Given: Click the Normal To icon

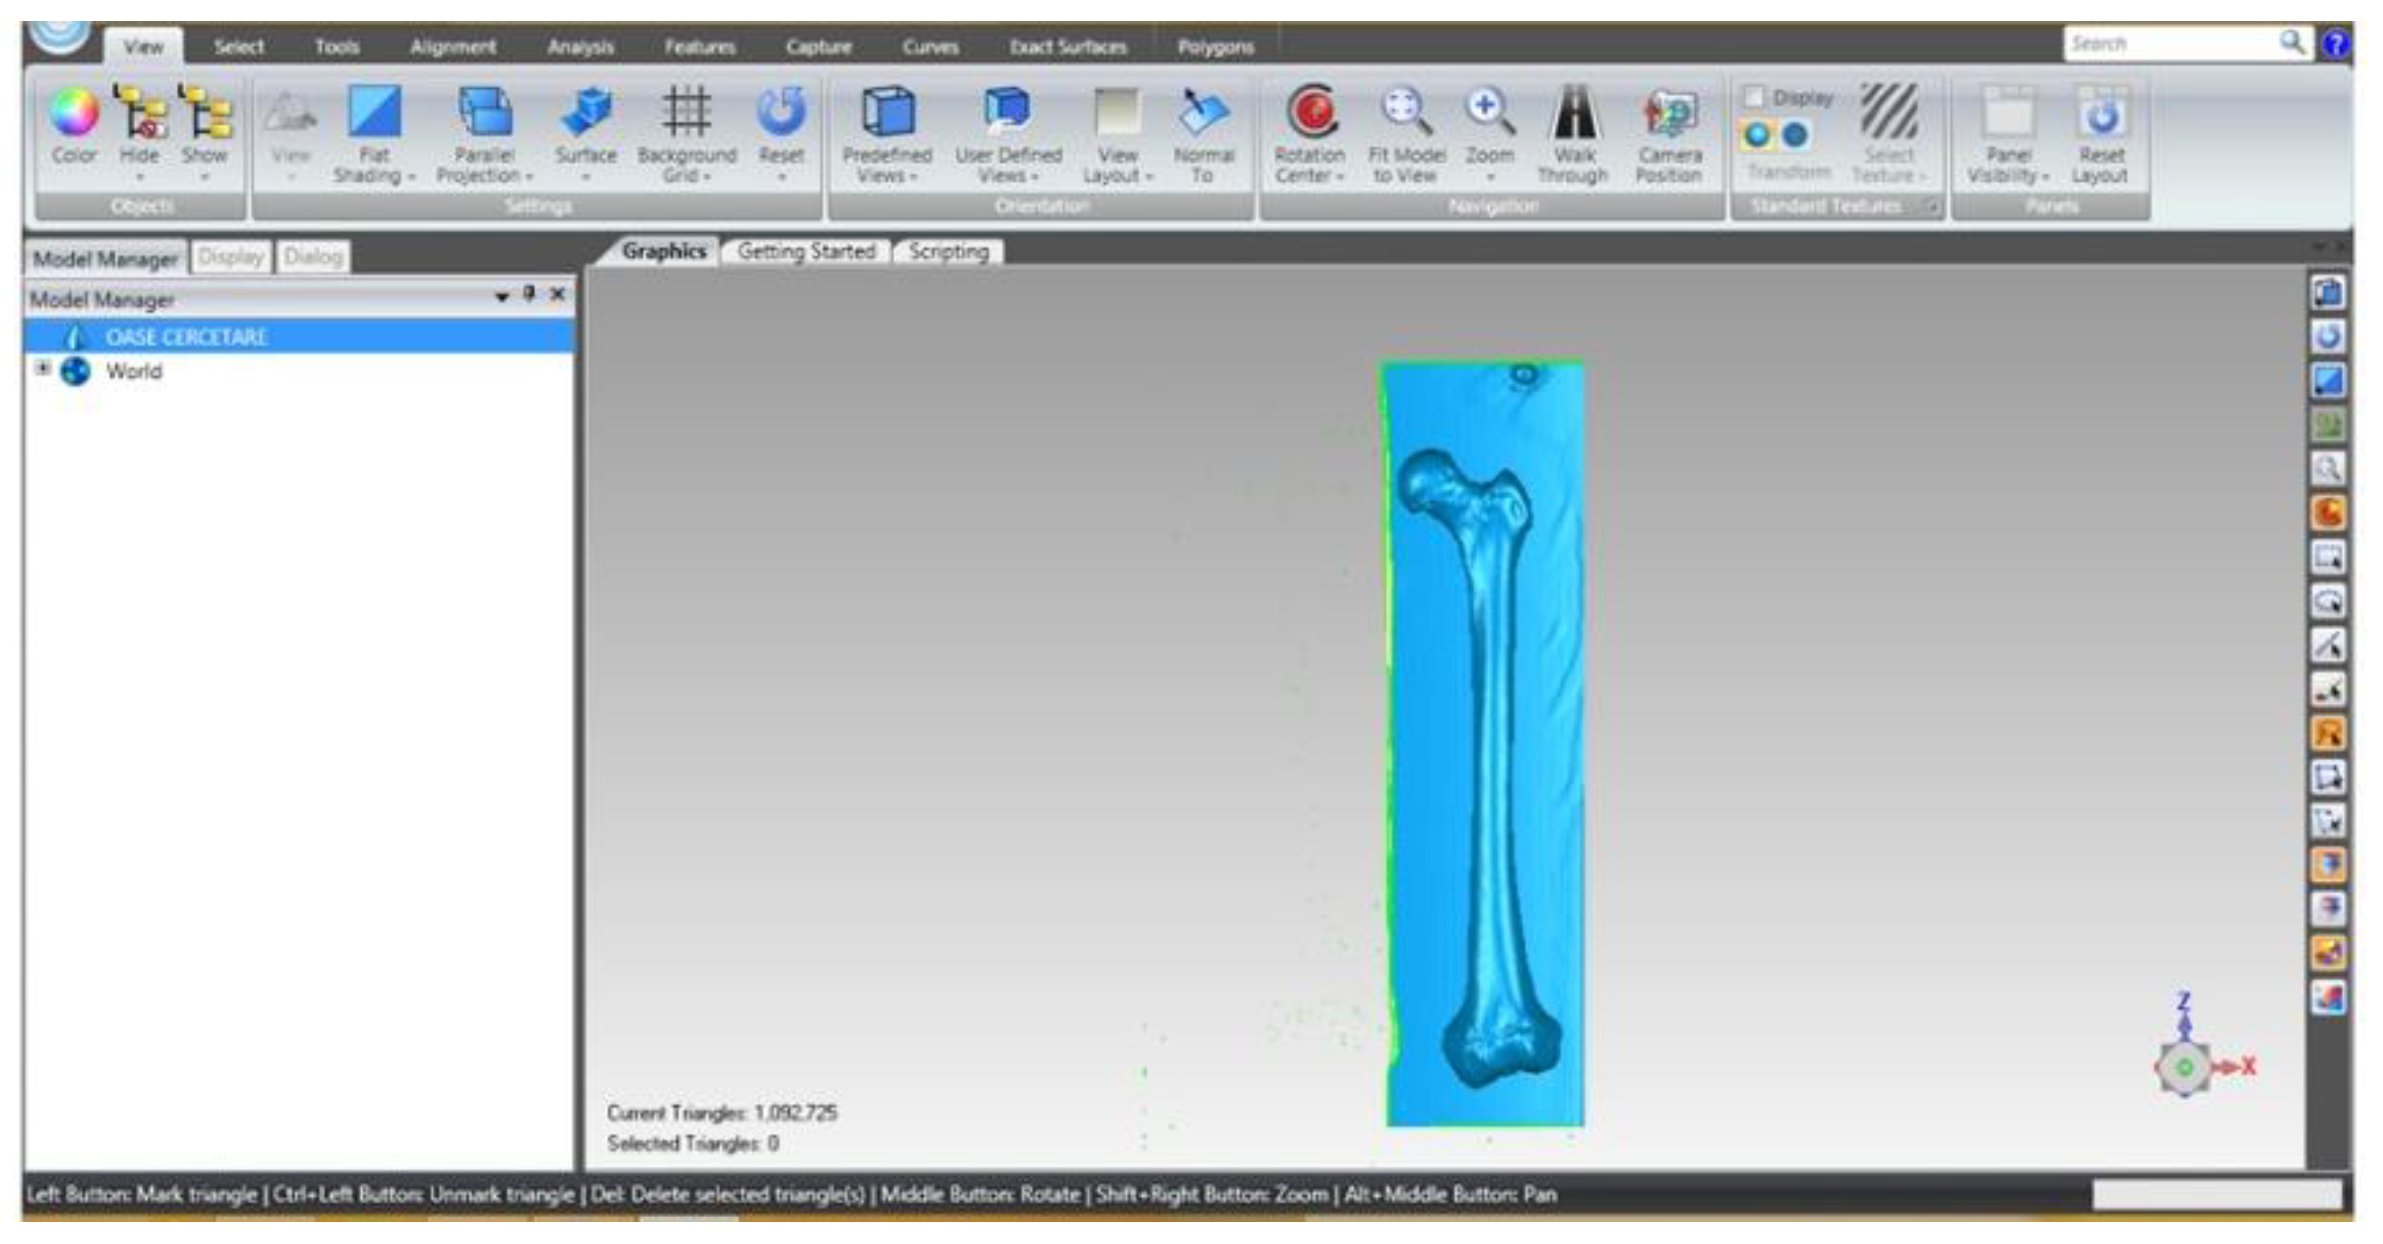Looking at the screenshot, I should (1202, 112).
